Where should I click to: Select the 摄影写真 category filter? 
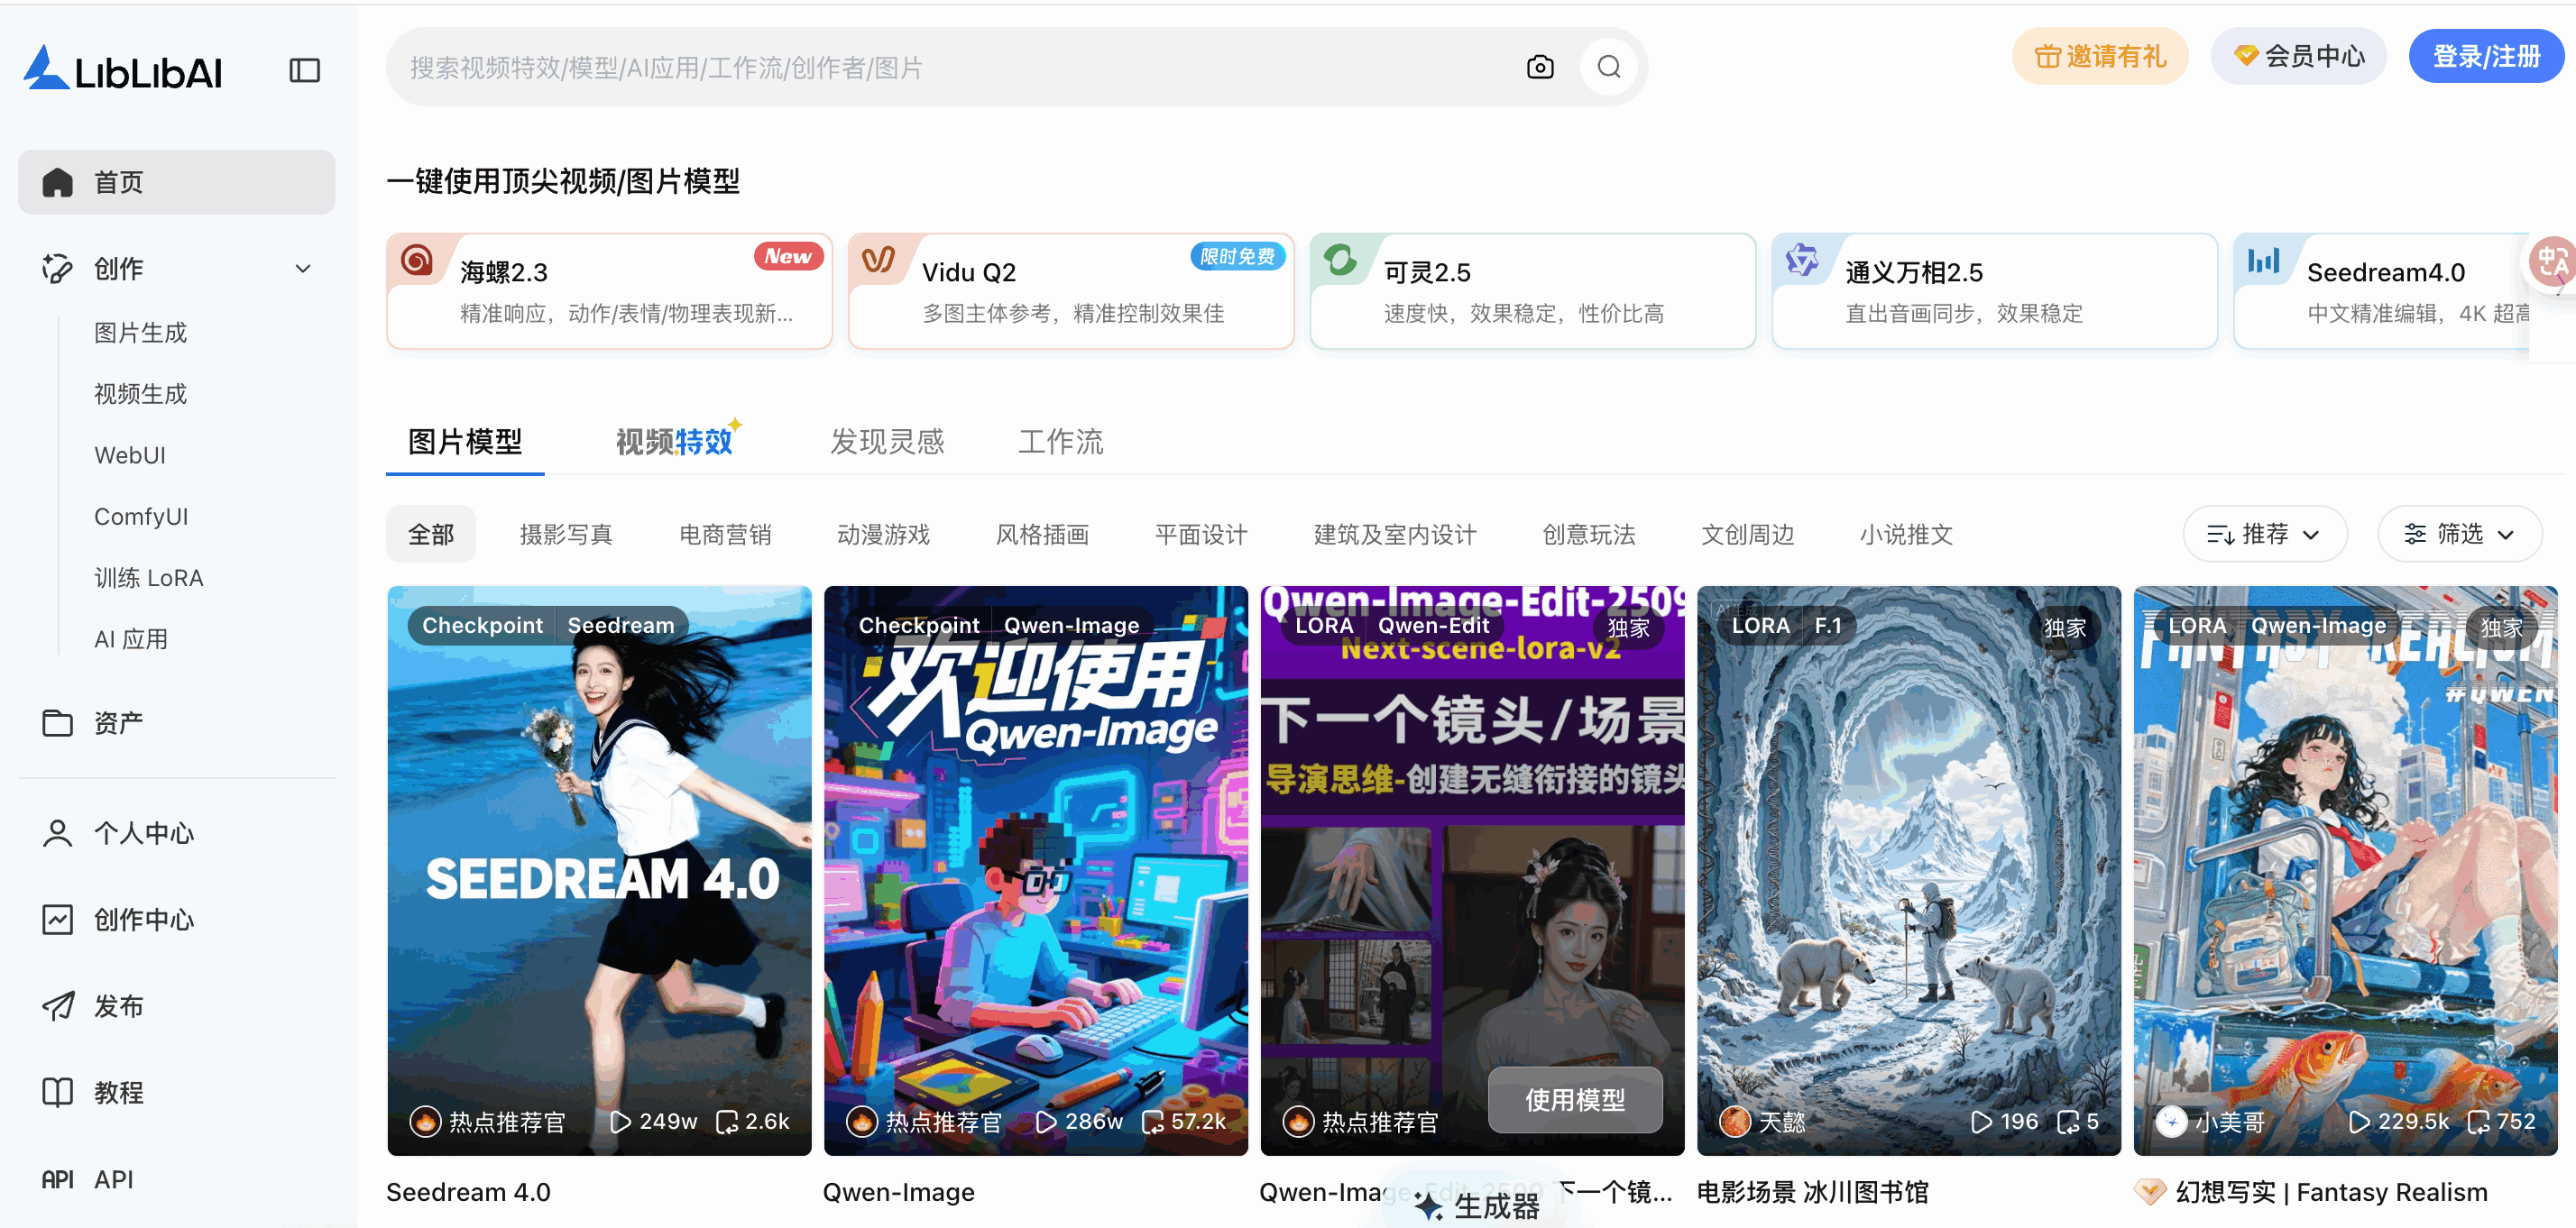coord(566,535)
